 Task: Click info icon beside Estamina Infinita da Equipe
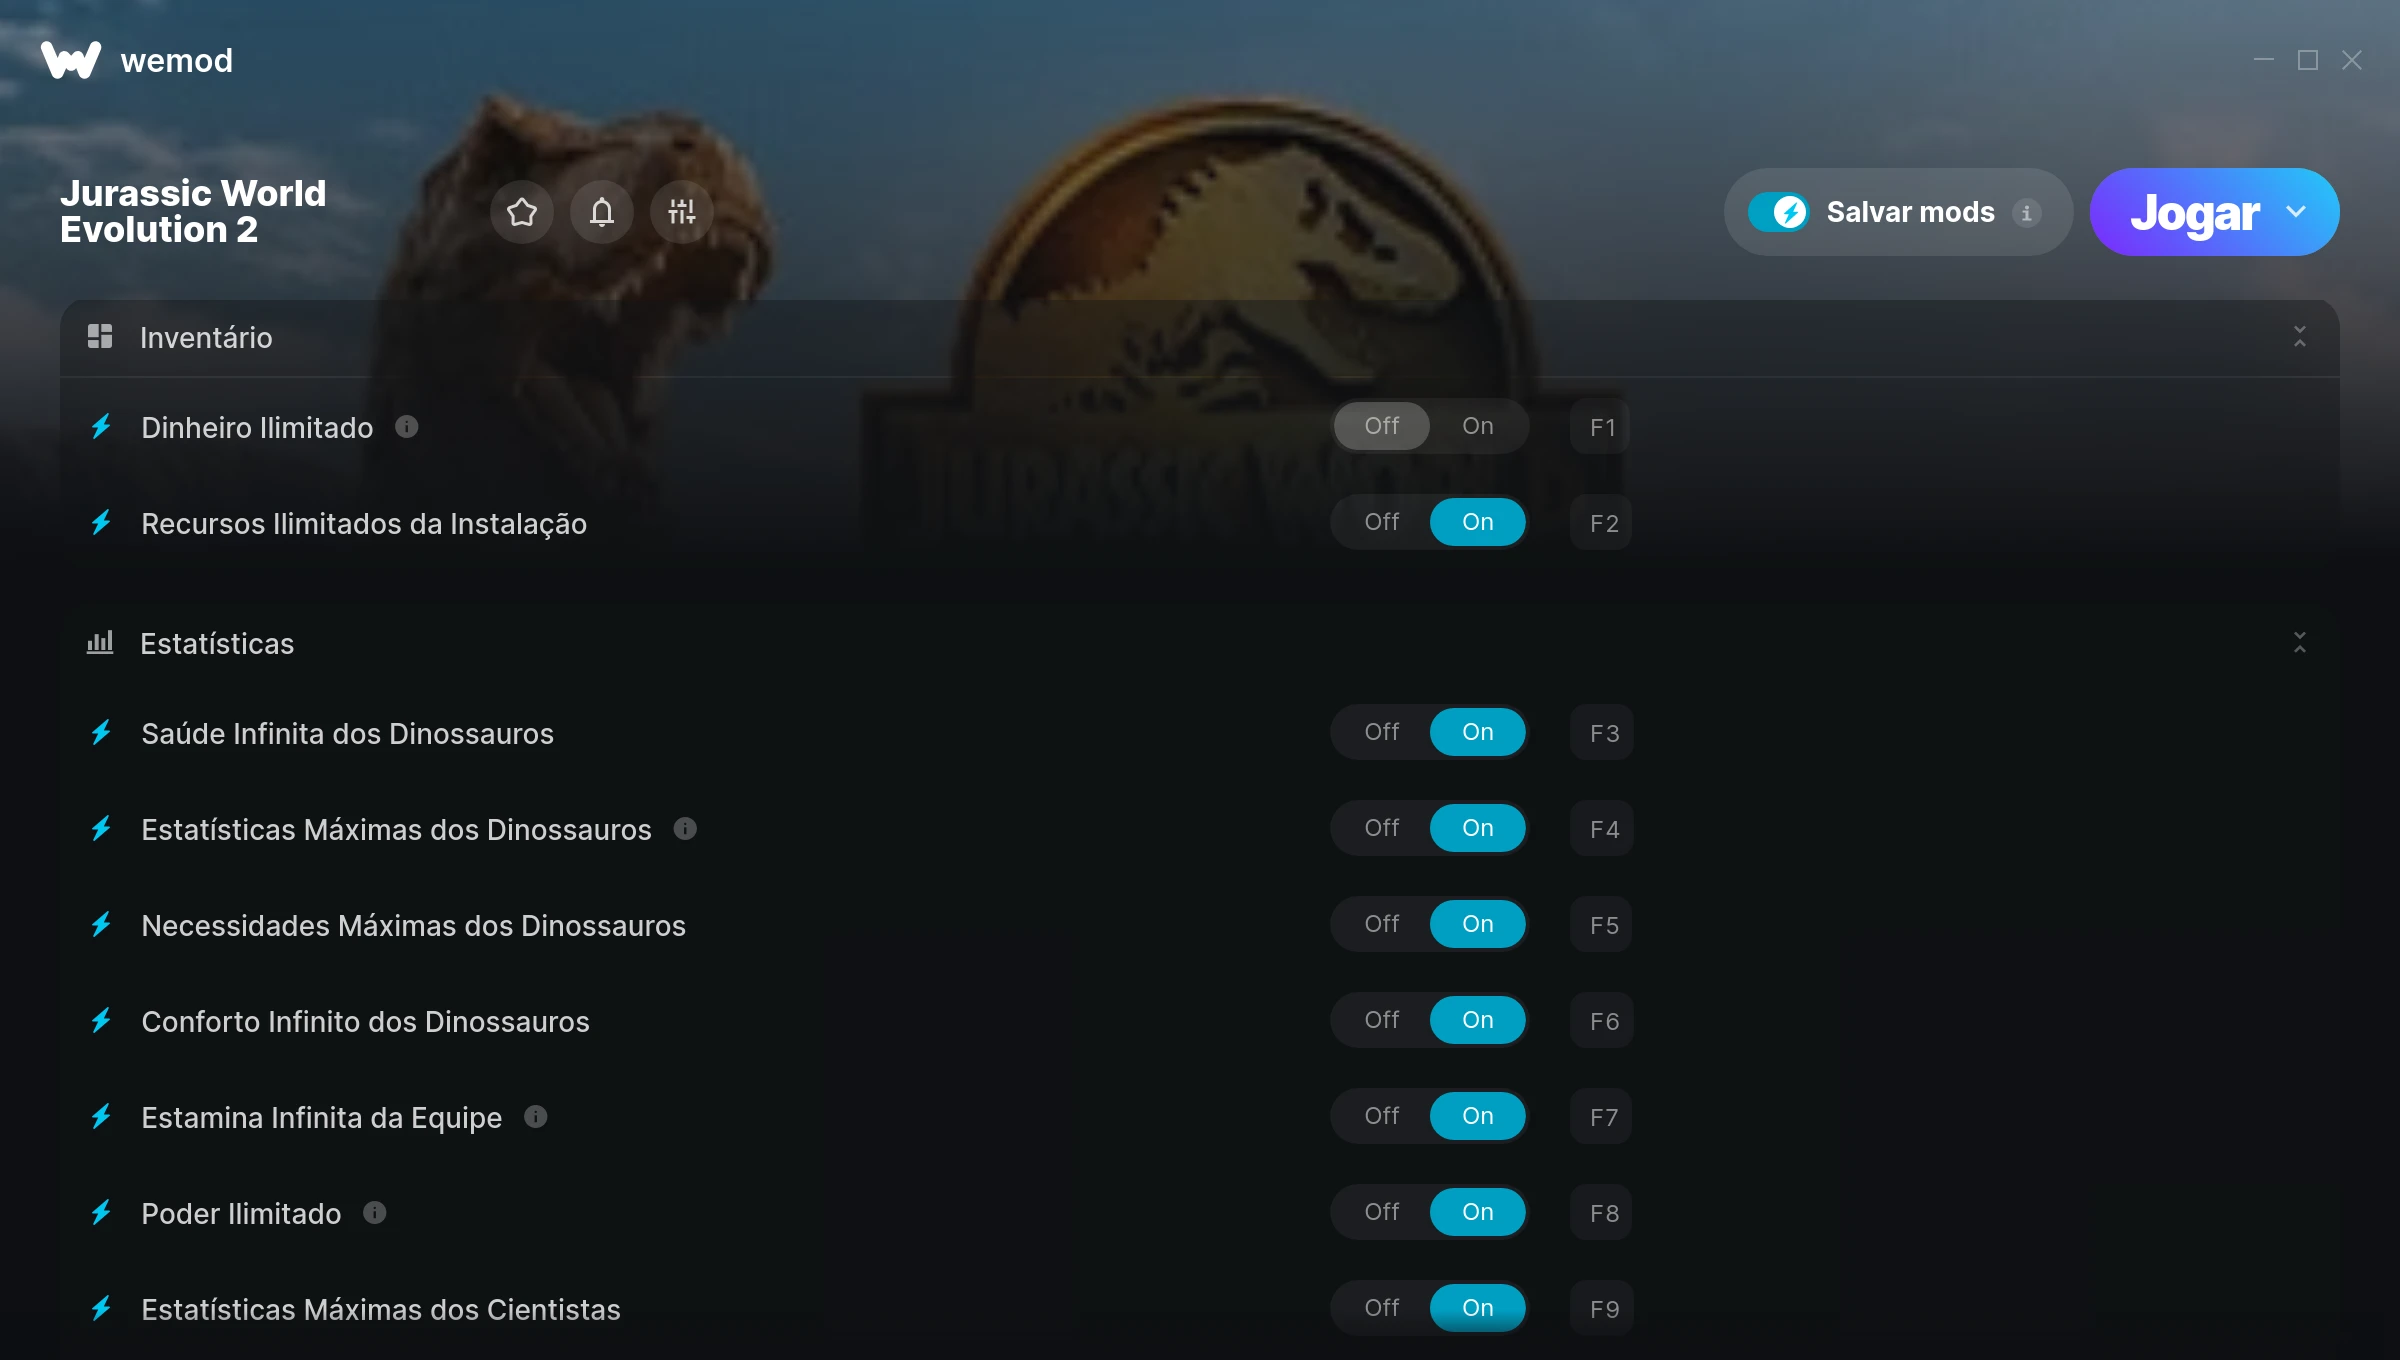pos(536,1117)
